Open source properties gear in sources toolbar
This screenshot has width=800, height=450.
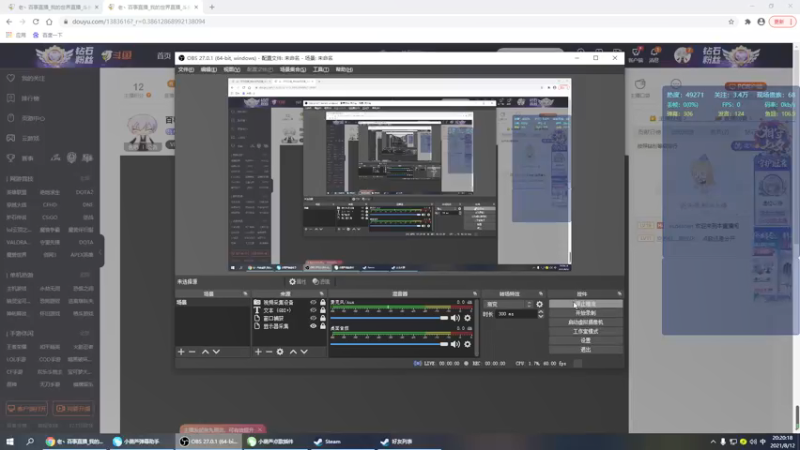coord(280,352)
